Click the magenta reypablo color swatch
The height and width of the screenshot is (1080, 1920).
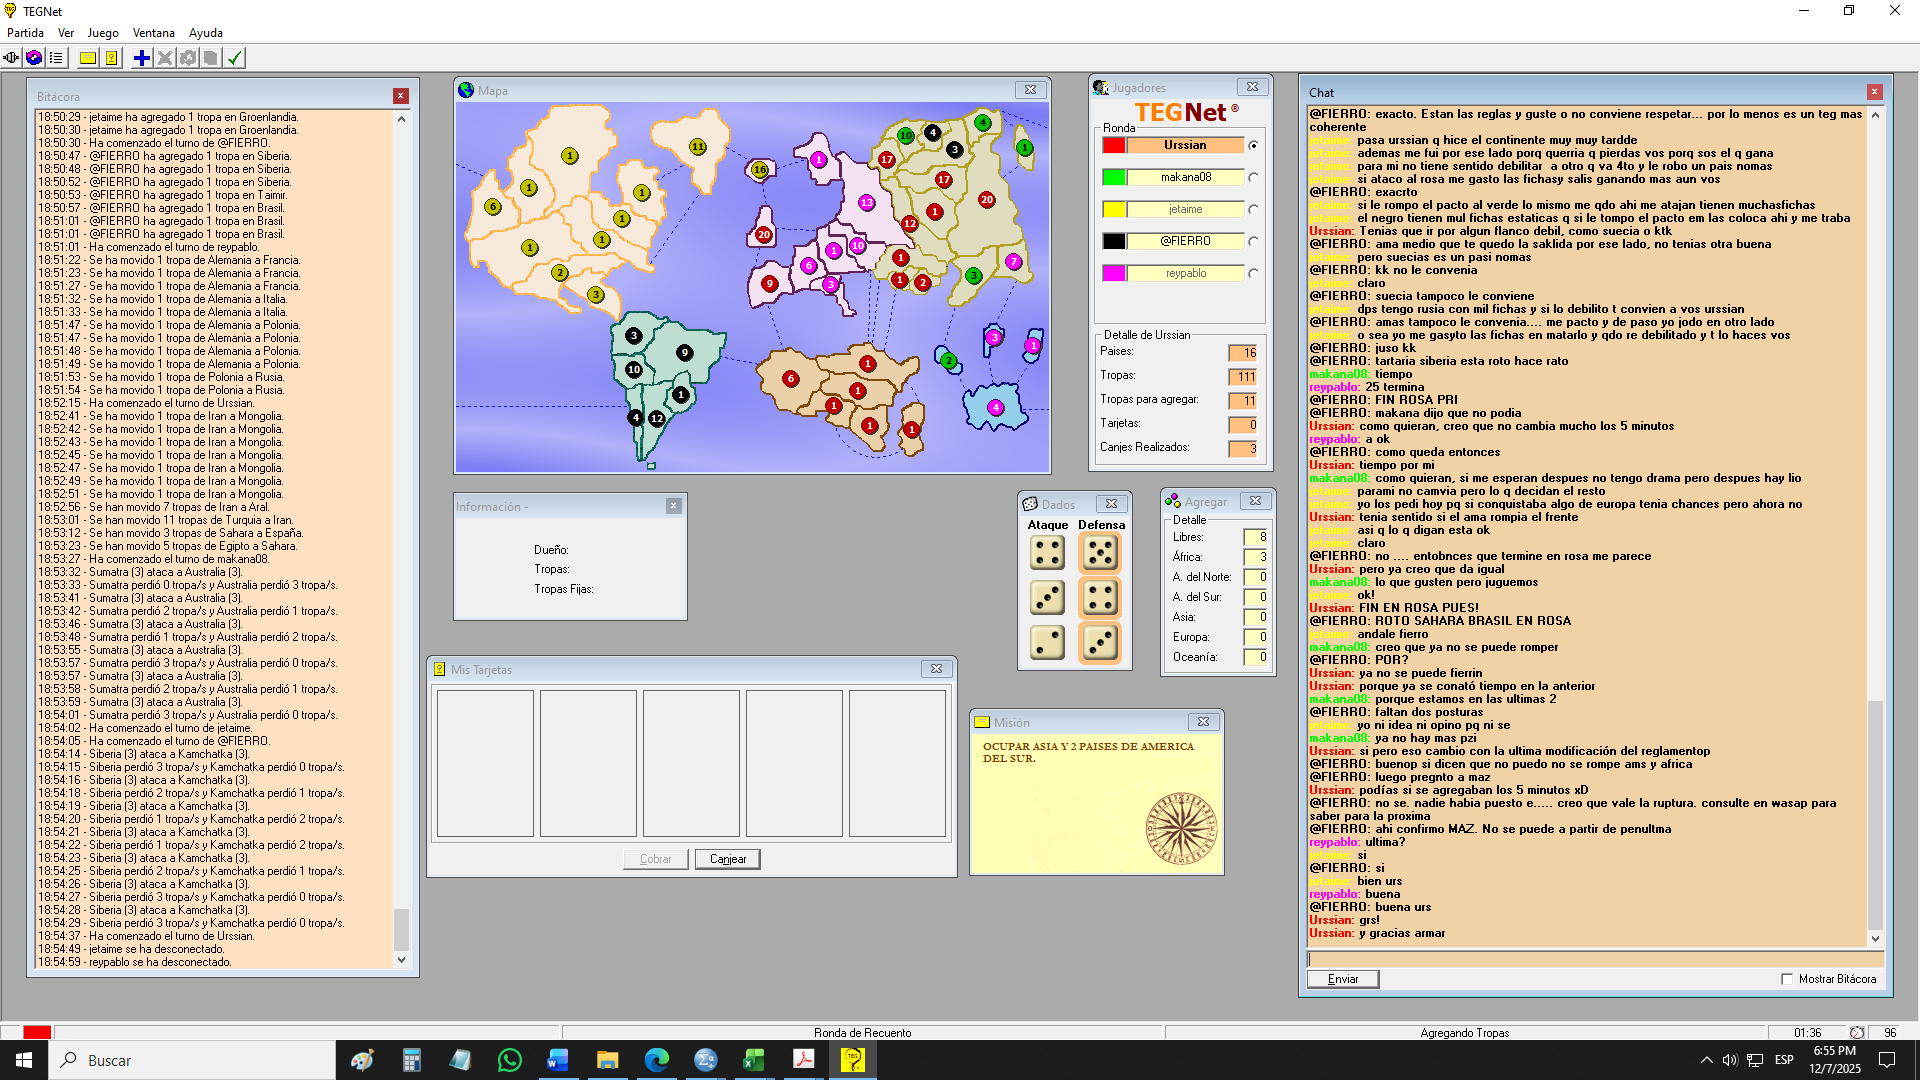1114,274
